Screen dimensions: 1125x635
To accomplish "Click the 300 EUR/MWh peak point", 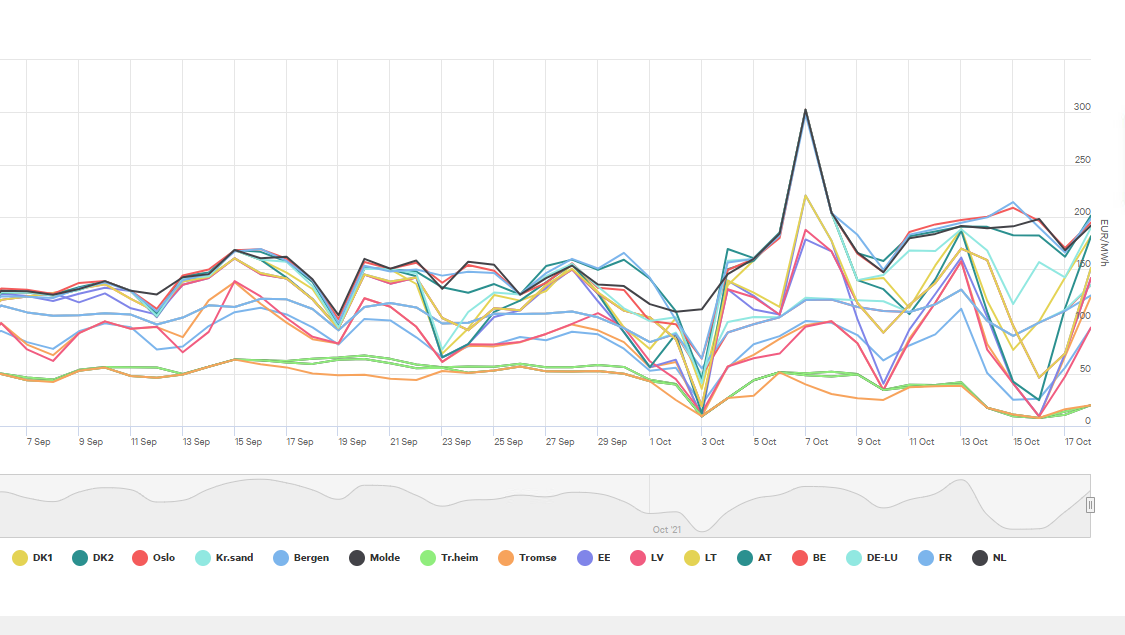I will 806,110.
